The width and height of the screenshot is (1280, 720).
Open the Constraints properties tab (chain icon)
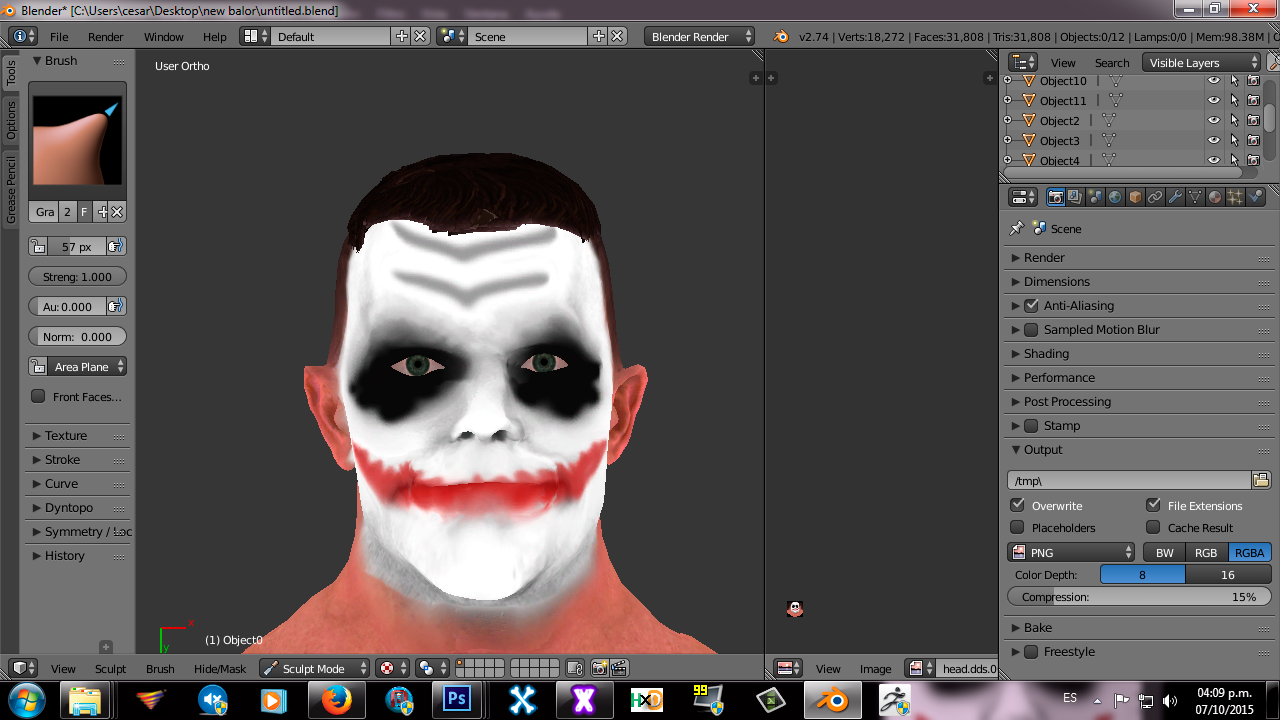pos(1155,197)
